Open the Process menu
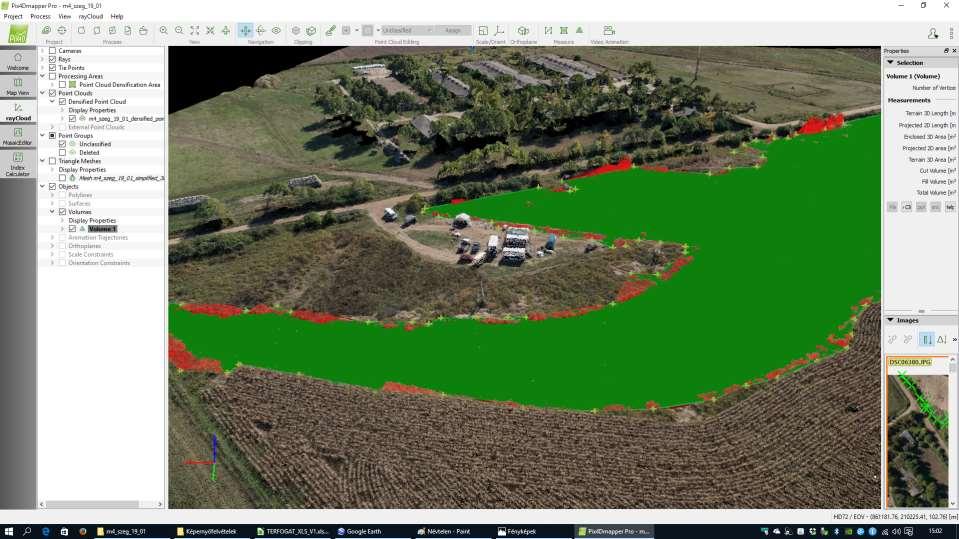Screen dimensions: 959x539 pos(40,17)
